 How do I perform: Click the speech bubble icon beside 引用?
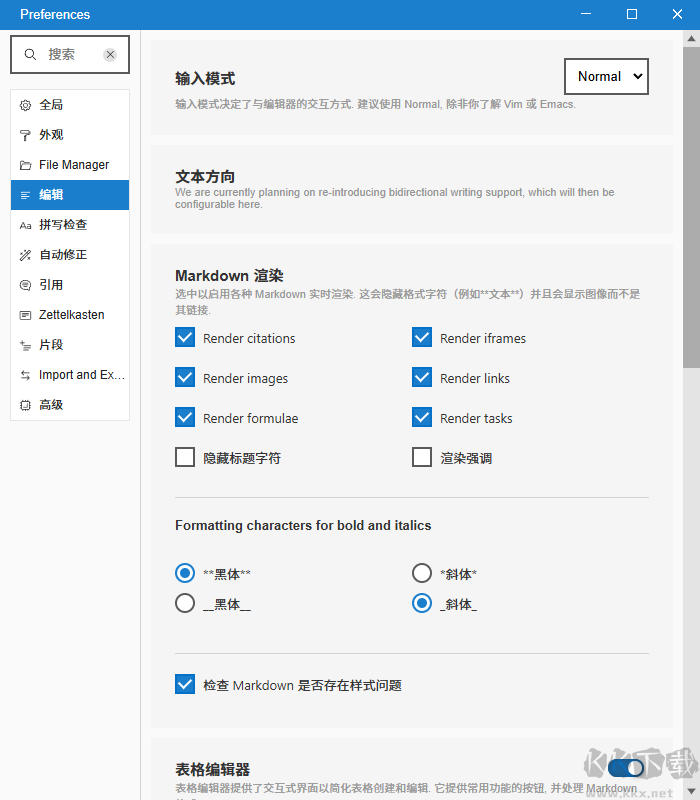(x=25, y=285)
